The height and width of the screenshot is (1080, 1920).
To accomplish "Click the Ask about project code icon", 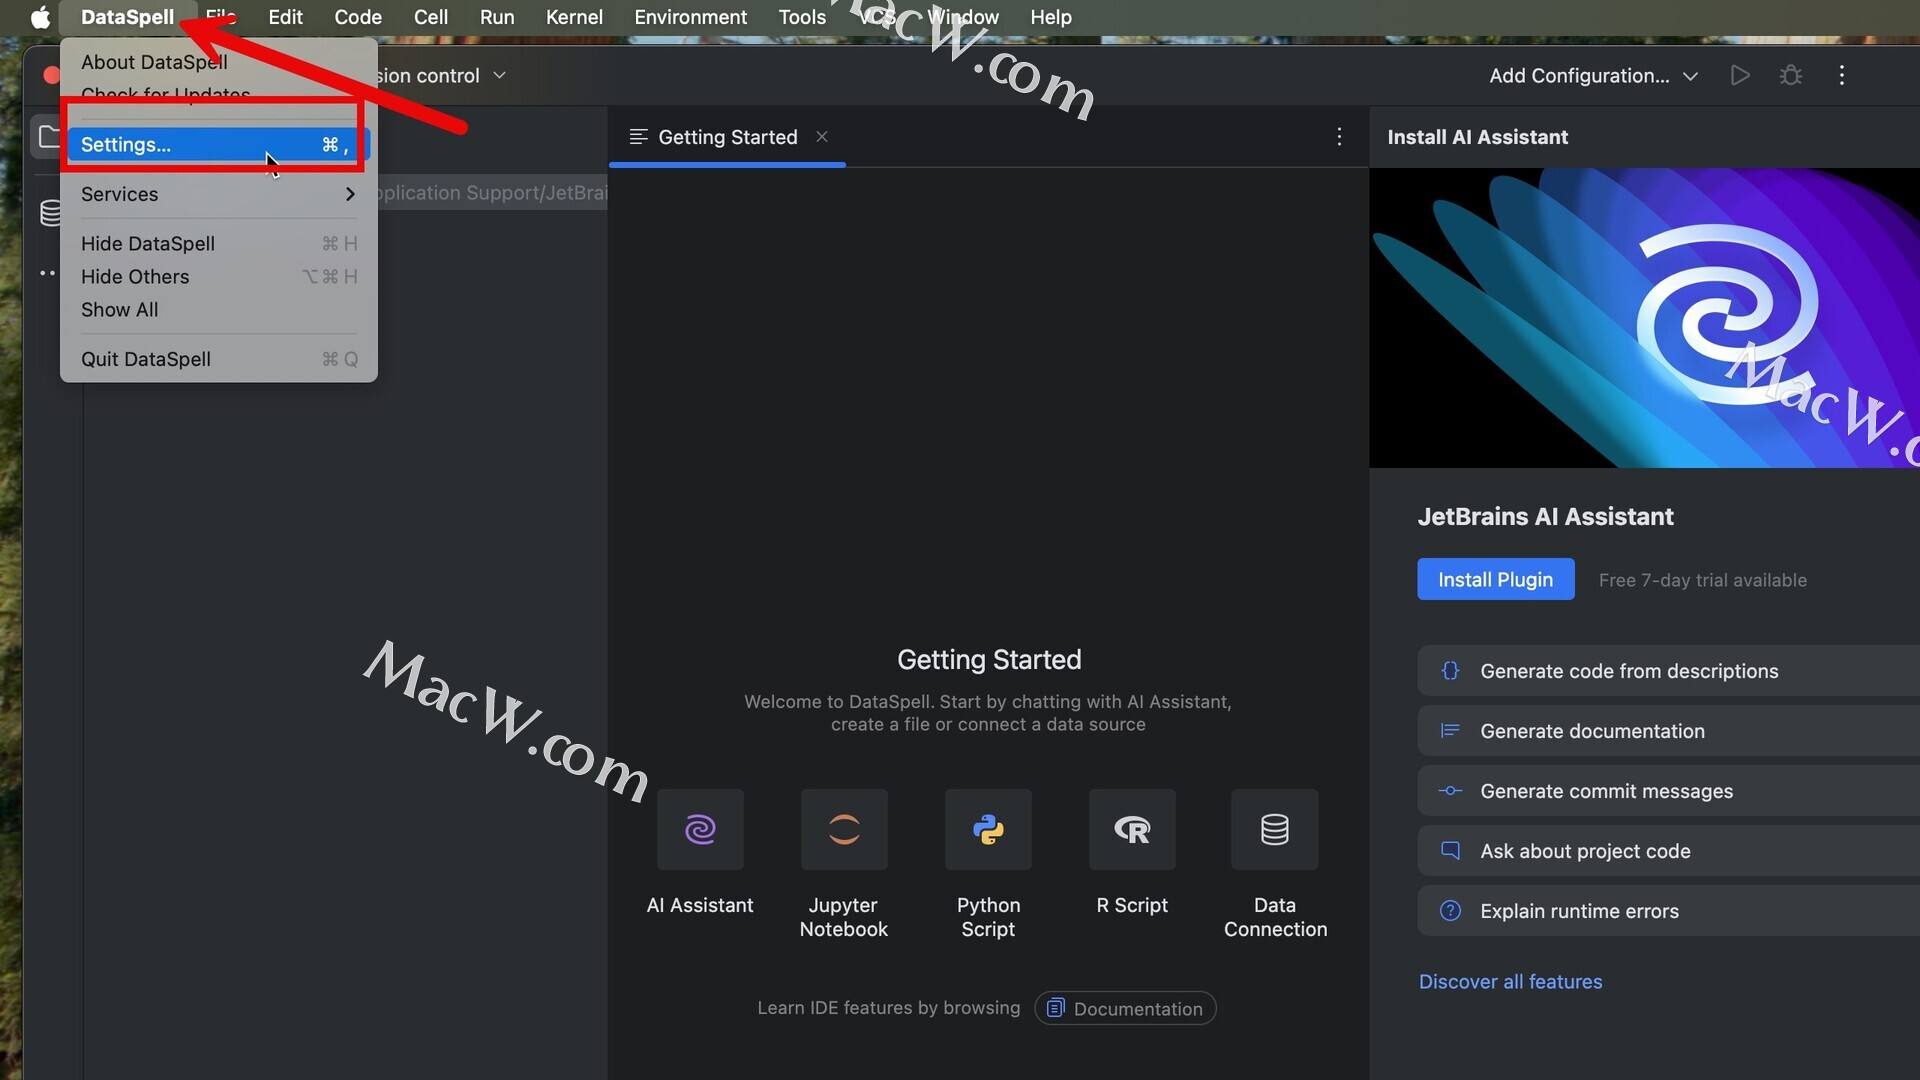I will point(1450,851).
